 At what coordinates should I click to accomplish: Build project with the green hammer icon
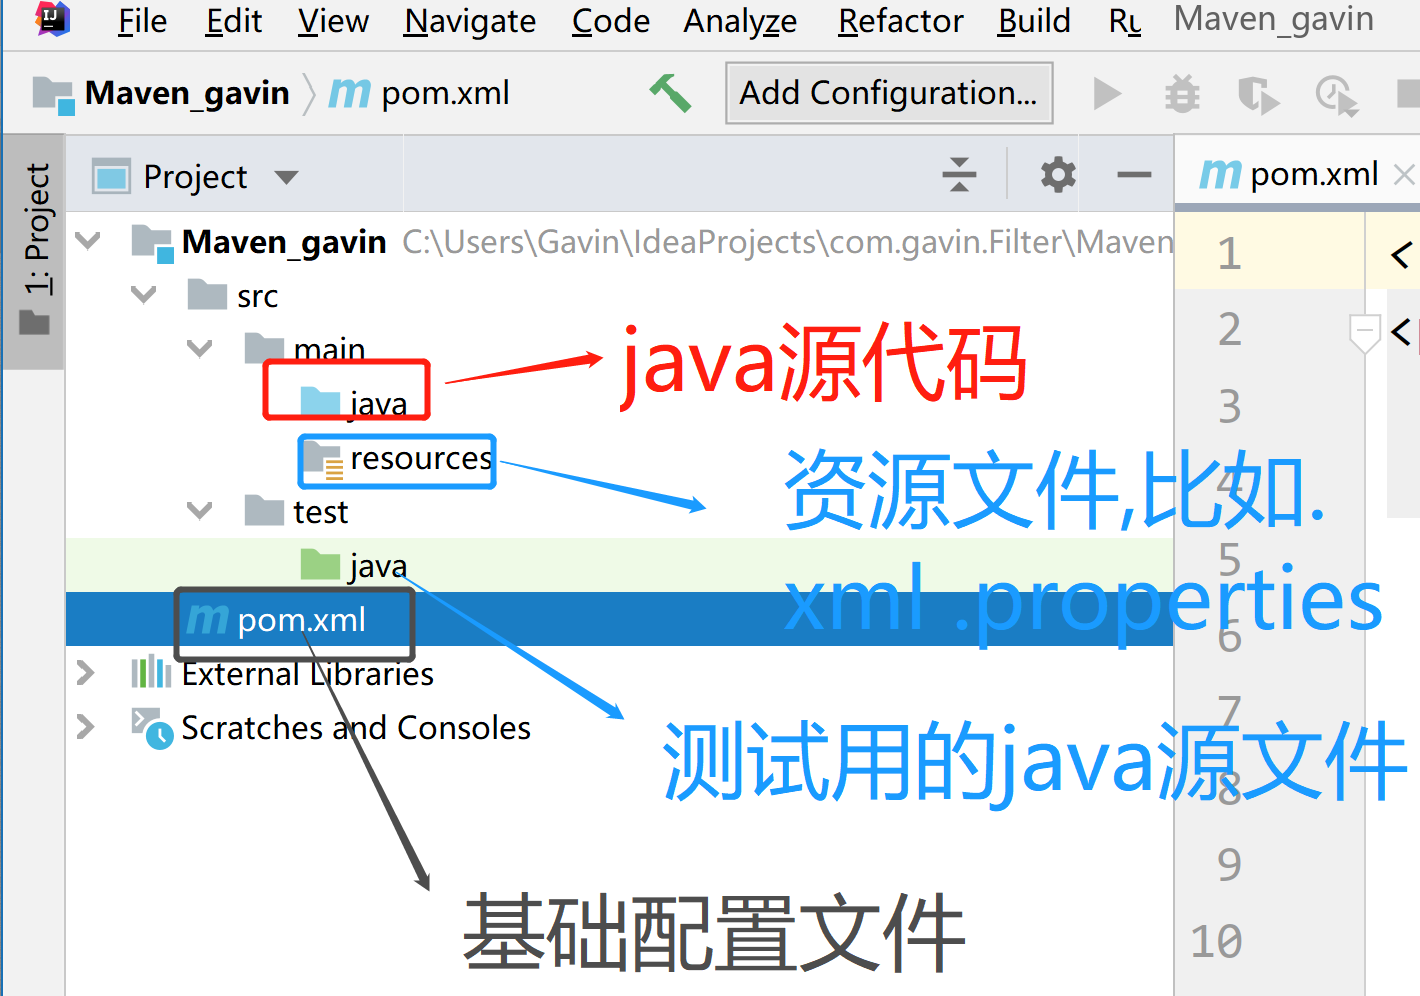pyautogui.click(x=670, y=93)
